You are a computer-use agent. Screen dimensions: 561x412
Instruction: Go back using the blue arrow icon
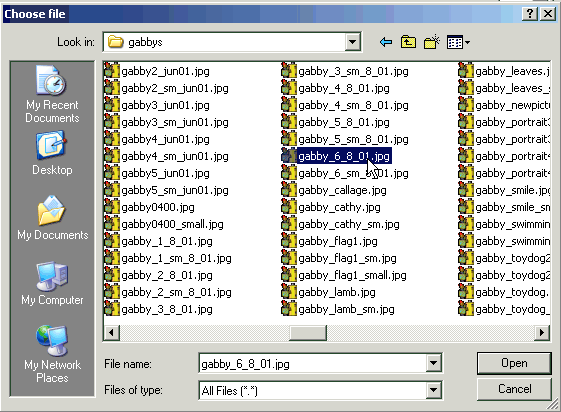click(386, 43)
